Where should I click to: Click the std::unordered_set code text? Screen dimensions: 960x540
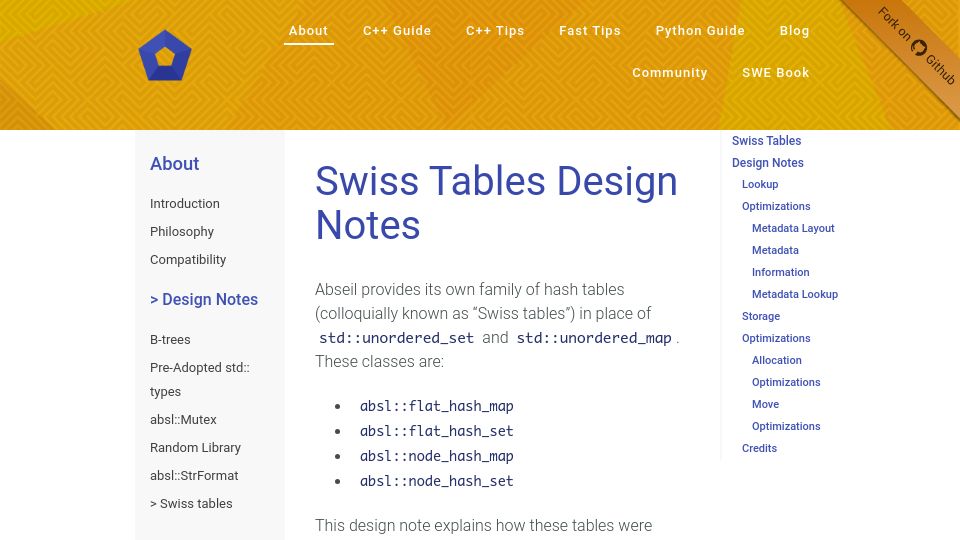pyautogui.click(x=396, y=338)
